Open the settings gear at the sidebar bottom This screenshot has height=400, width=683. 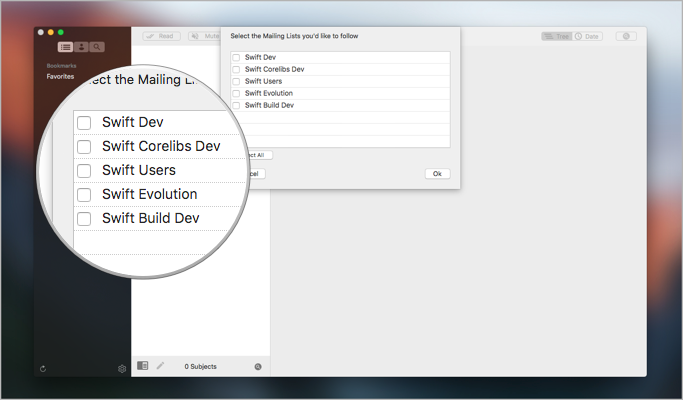[x=122, y=369]
